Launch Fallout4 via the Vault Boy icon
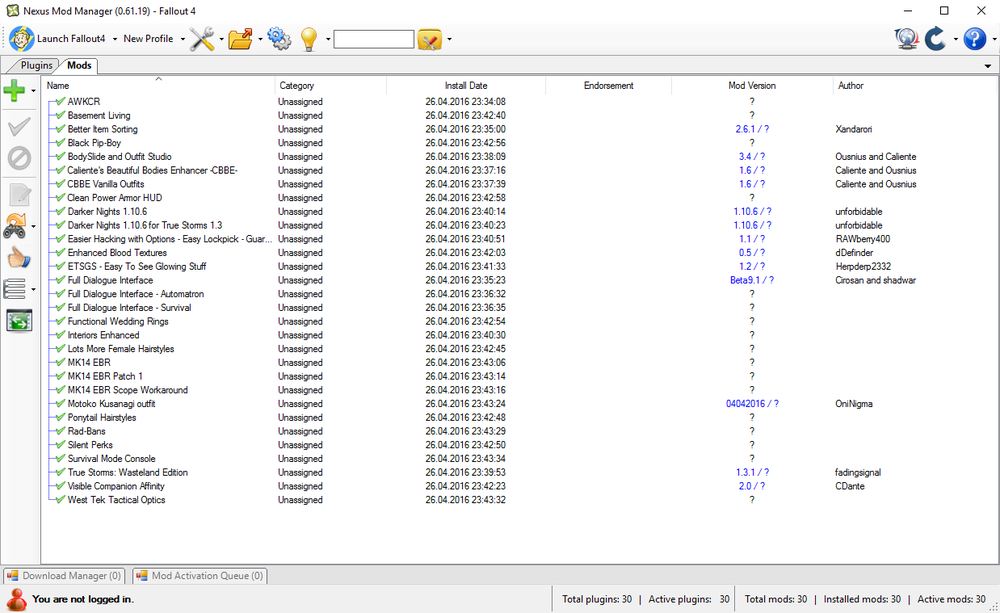The image size is (1000, 613). coord(22,39)
